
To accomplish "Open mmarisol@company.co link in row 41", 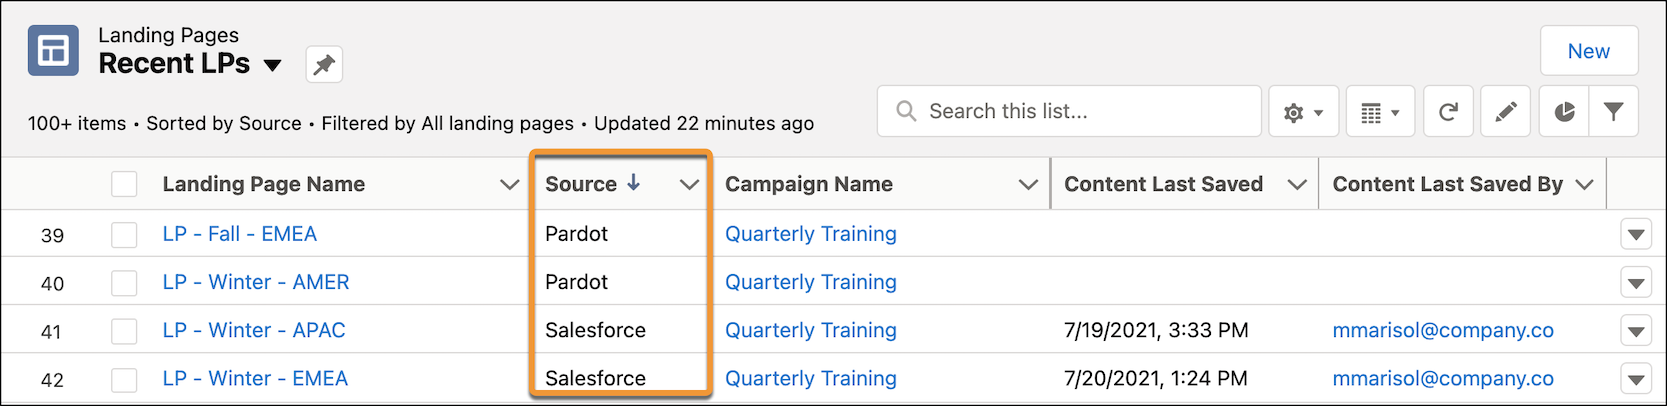I will (x=1443, y=330).
